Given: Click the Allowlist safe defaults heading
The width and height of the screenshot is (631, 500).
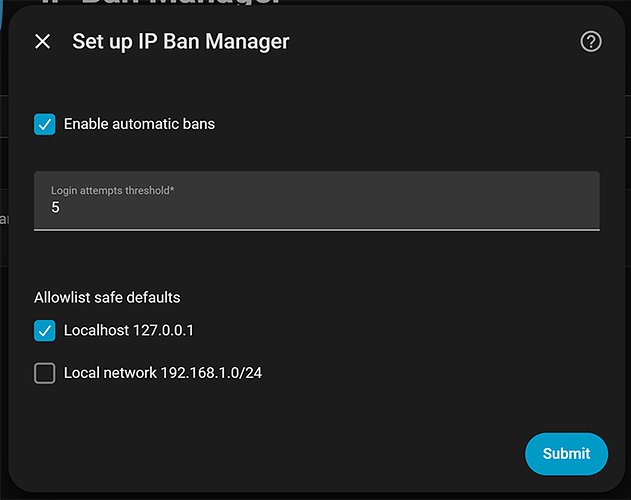Looking at the screenshot, I should tap(107, 298).
